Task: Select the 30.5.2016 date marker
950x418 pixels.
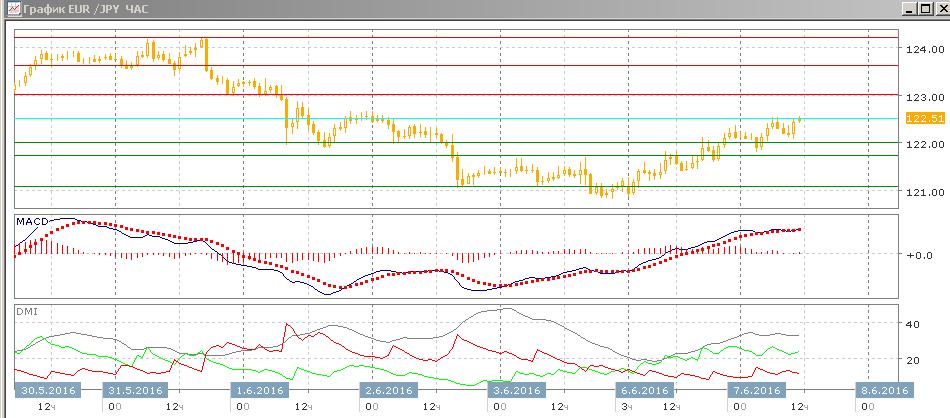Action: click(46, 390)
